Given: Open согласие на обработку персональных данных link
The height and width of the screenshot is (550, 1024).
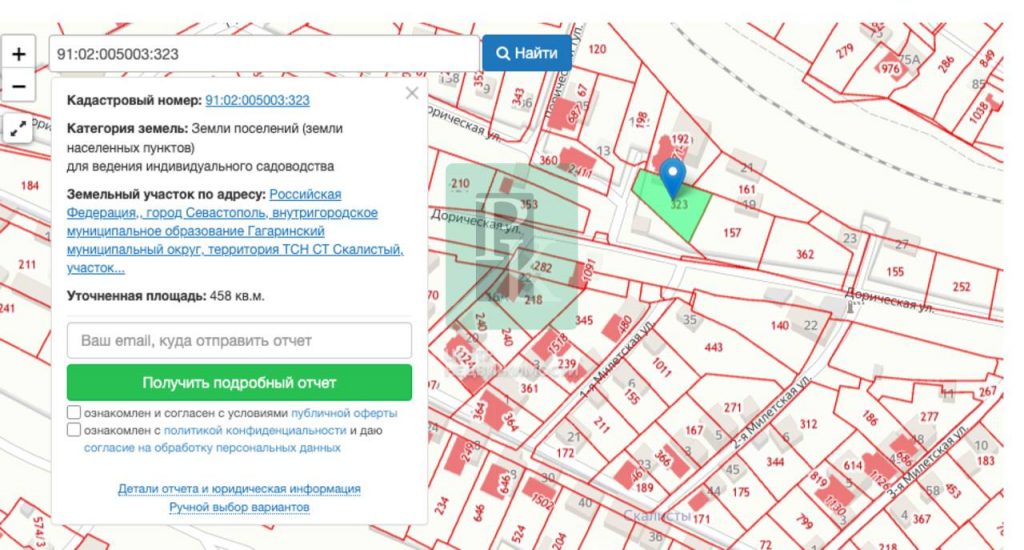Looking at the screenshot, I should [212, 448].
